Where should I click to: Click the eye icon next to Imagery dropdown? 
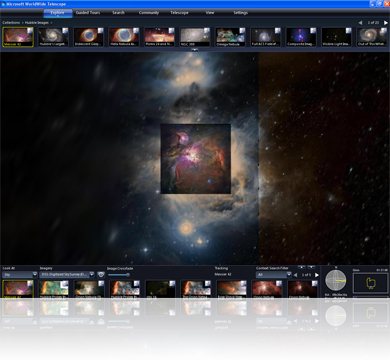click(101, 275)
